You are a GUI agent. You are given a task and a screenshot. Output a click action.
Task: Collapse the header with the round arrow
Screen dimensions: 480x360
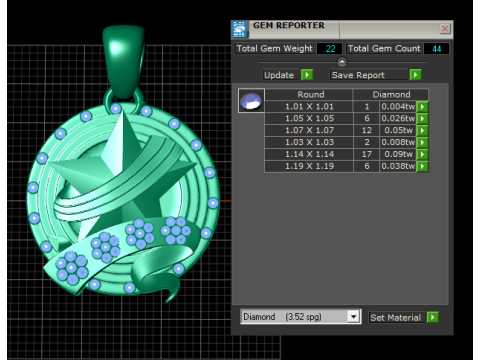point(342,62)
